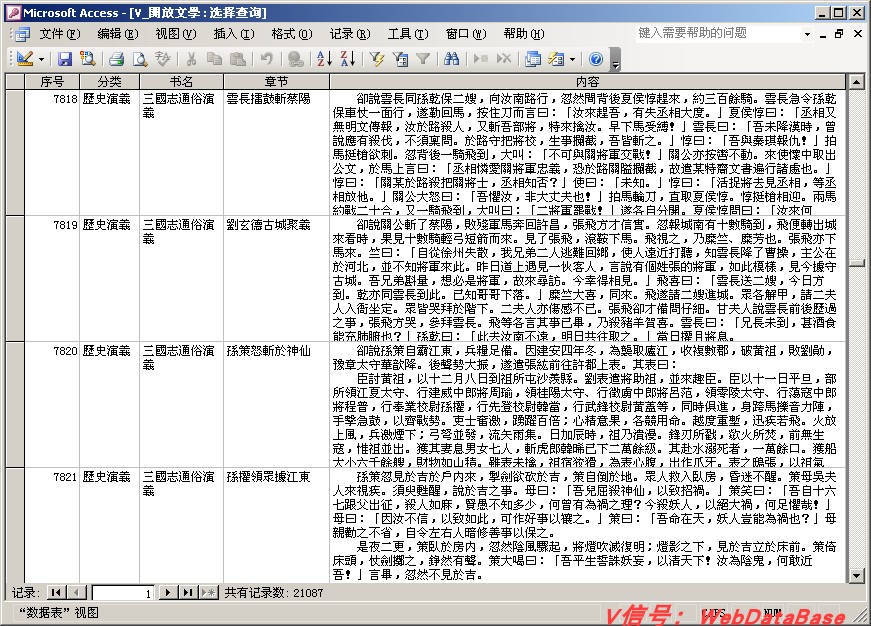Open the 窗口 menu

click(466, 34)
